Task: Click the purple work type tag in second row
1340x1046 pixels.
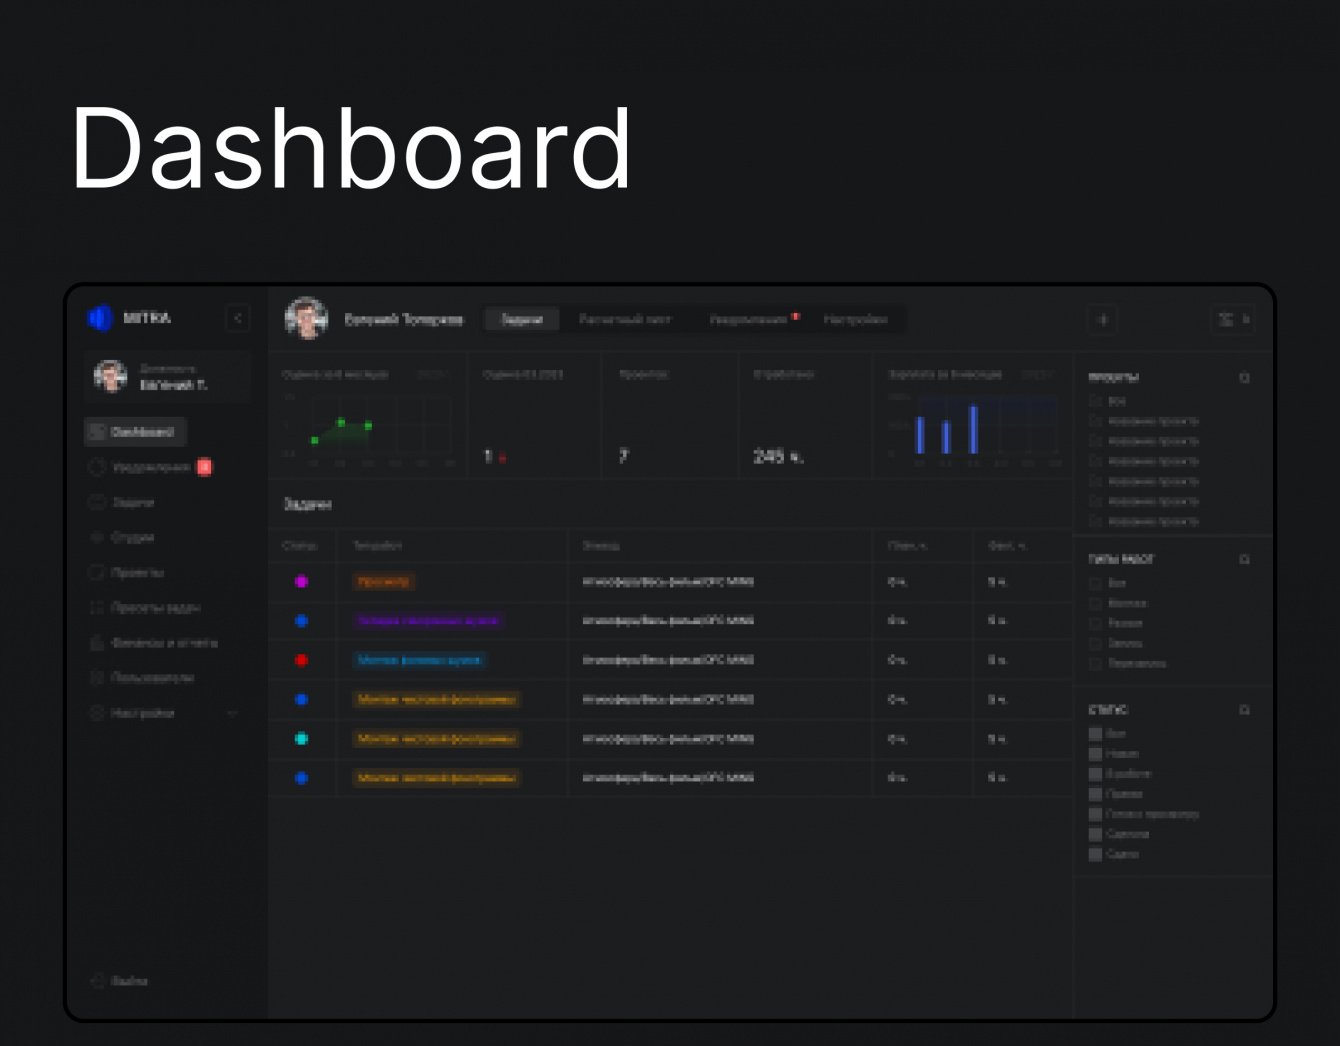Action: (x=428, y=620)
